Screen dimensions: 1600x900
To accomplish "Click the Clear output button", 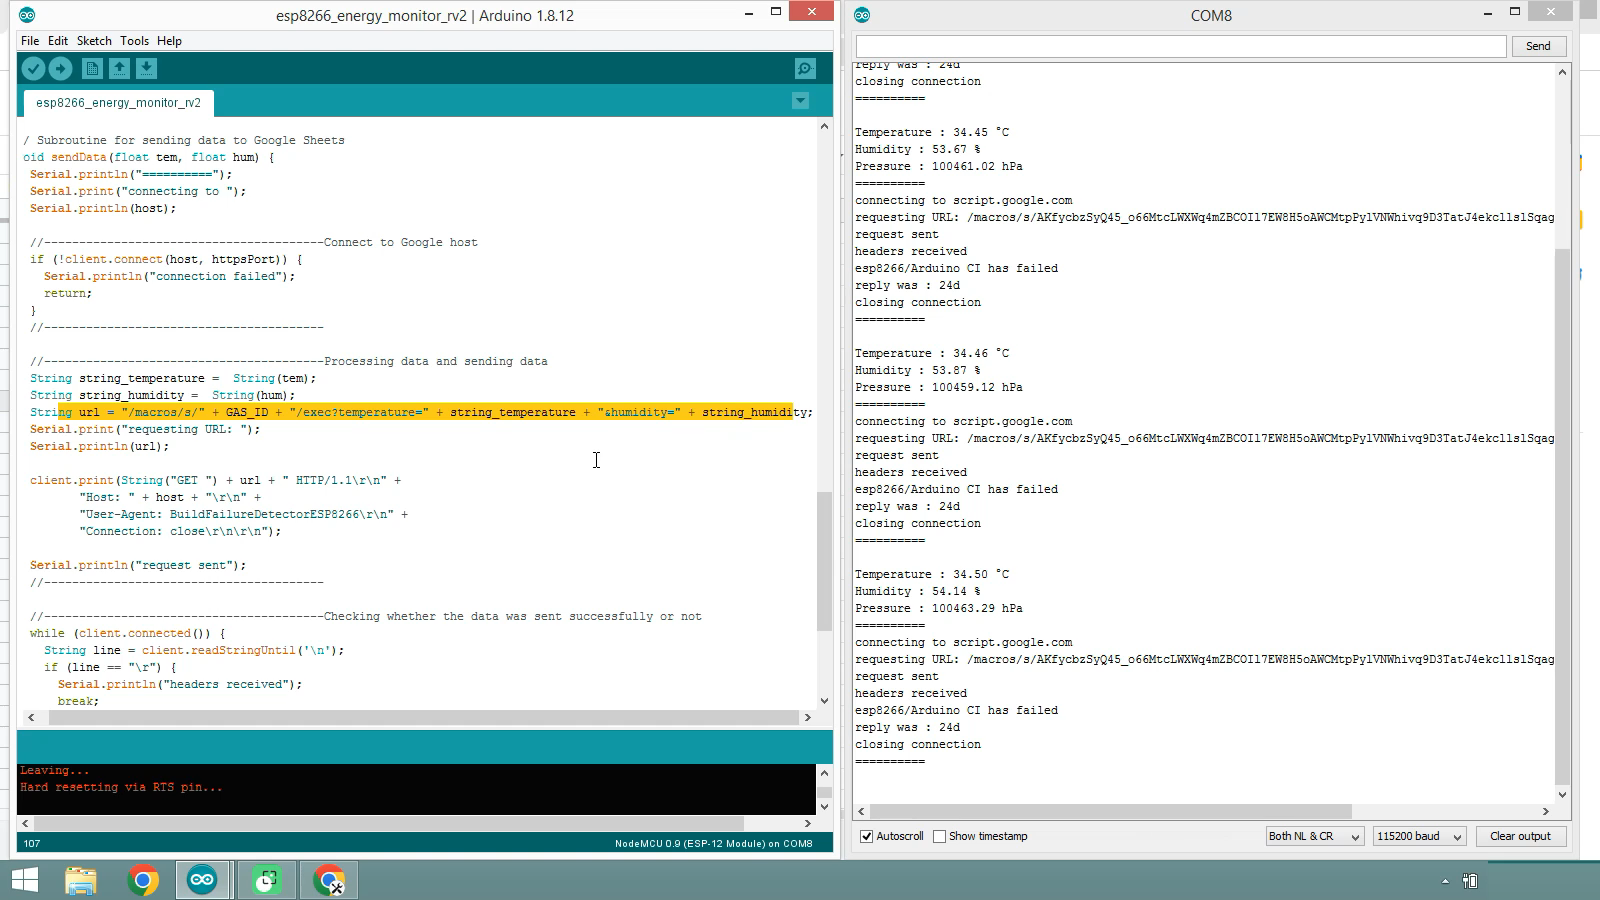I will point(1520,836).
